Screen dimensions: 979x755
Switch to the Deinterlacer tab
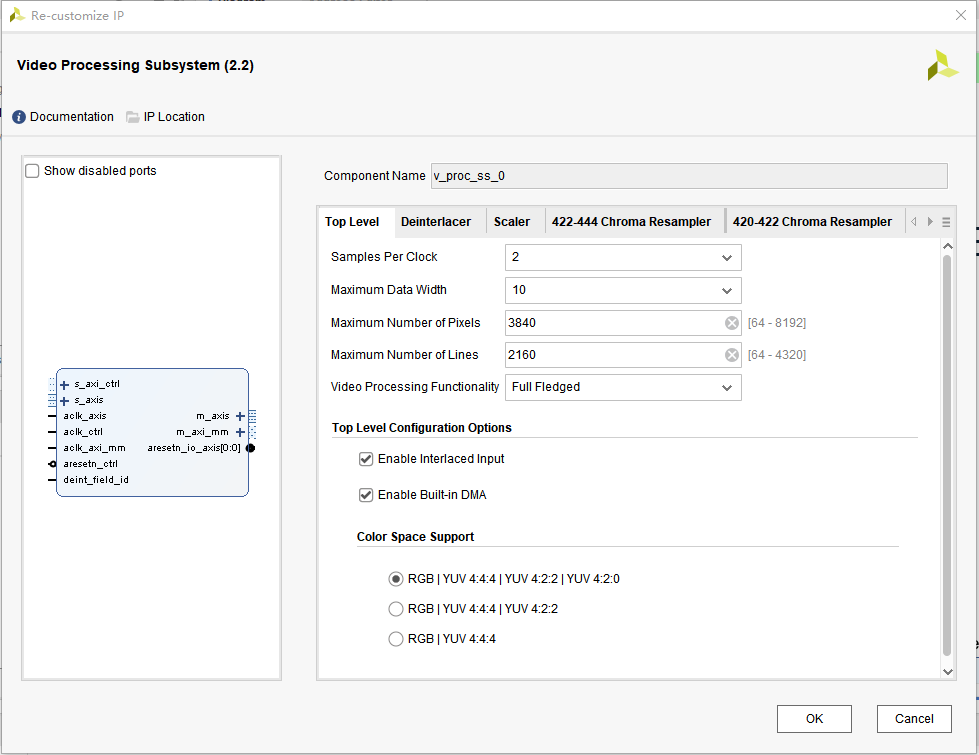(x=435, y=222)
